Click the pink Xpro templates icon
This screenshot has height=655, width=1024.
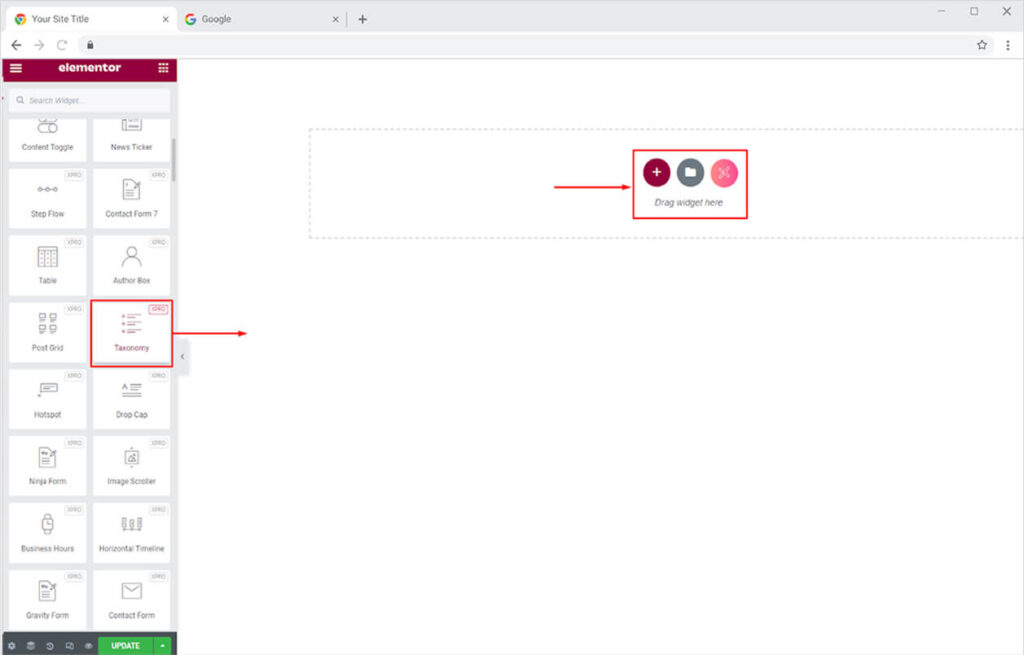pyautogui.click(x=724, y=172)
